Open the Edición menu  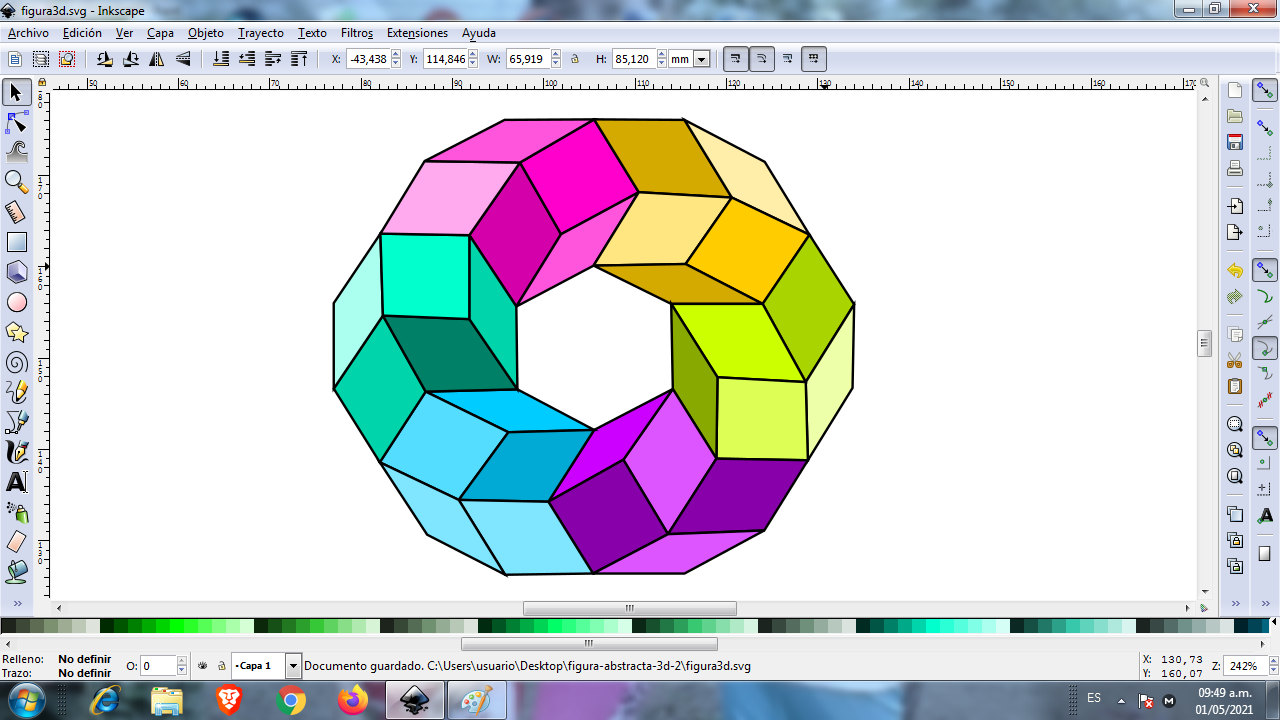click(x=82, y=33)
